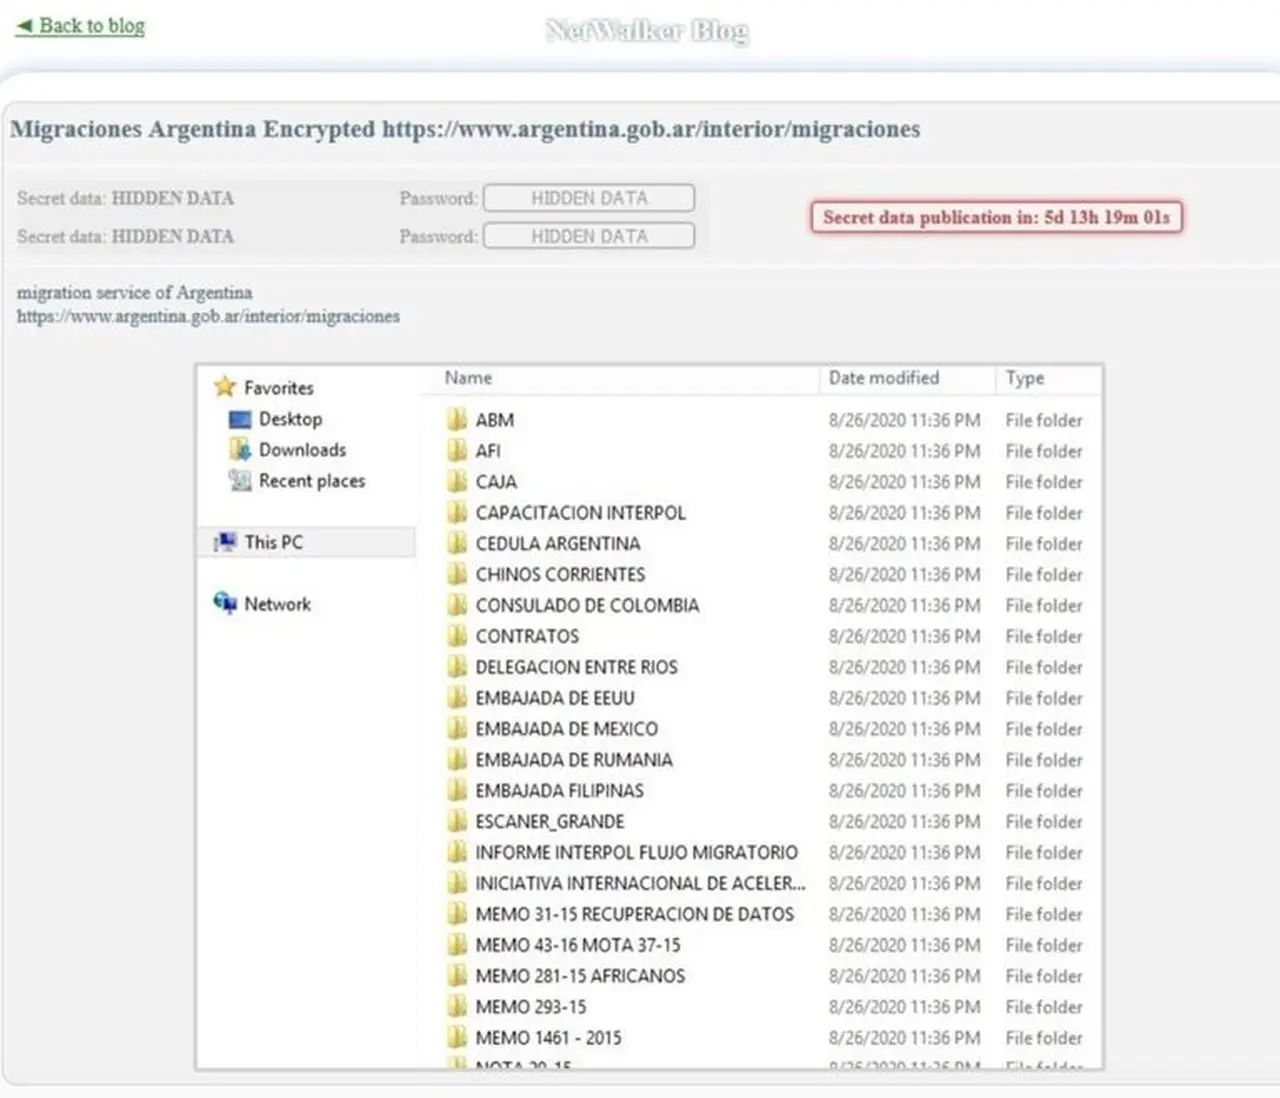Select the Downloads label in Favorites
This screenshot has height=1098, width=1280.
pyautogui.click(x=302, y=450)
